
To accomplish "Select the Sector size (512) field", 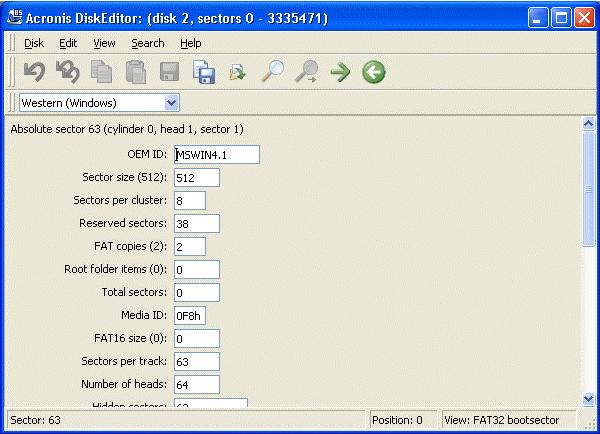I will click(197, 178).
